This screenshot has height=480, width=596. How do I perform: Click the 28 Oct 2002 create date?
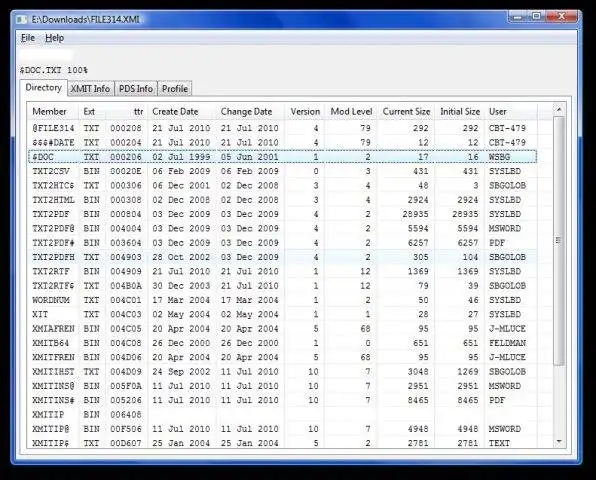[x=181, y=257]
